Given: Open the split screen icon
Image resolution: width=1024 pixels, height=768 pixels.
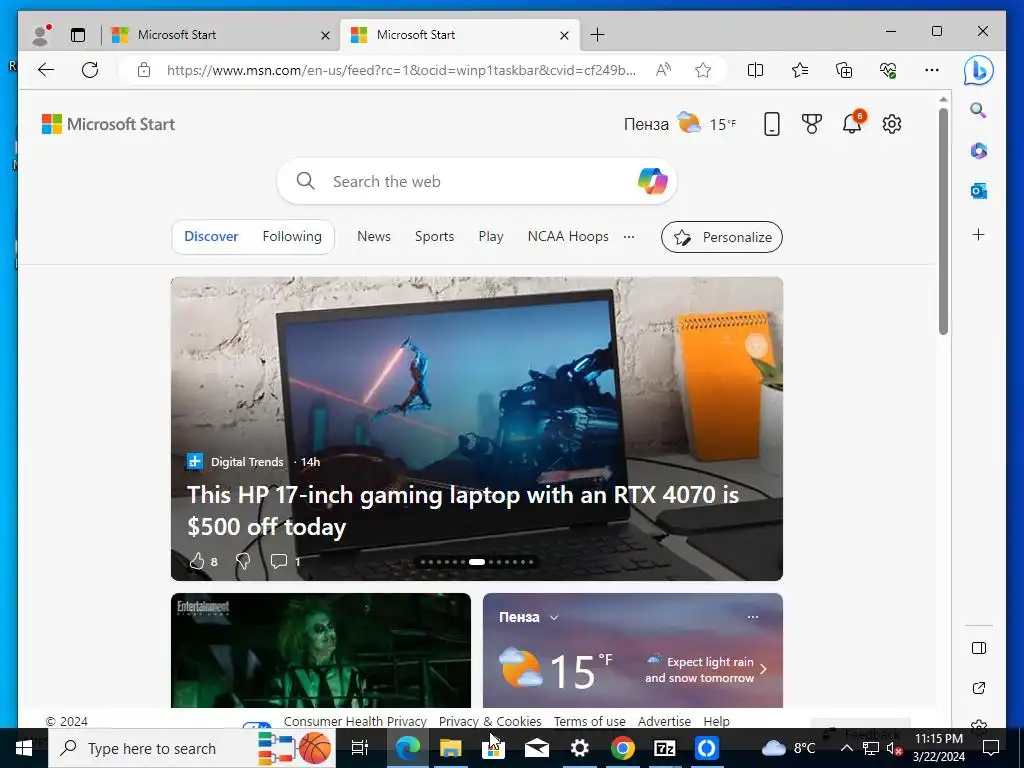Looking at the screenshot, I should pos(755,70).
